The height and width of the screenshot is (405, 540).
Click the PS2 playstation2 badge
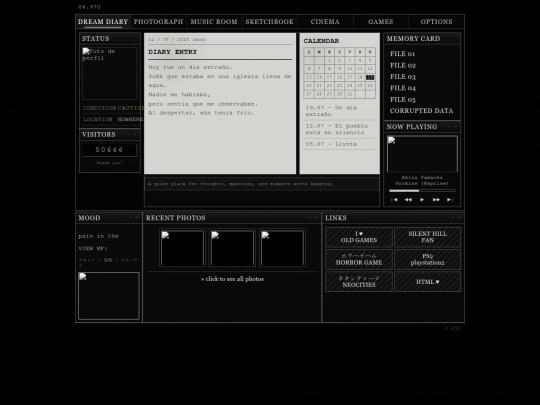[427, 259]
